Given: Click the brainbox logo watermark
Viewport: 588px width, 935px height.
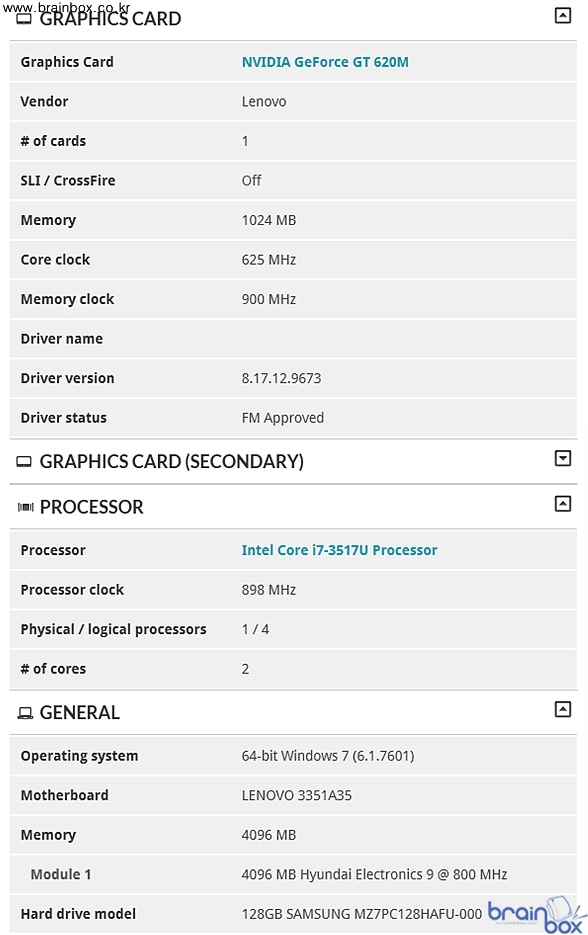Looking at the screenshot, I should 536,915.
